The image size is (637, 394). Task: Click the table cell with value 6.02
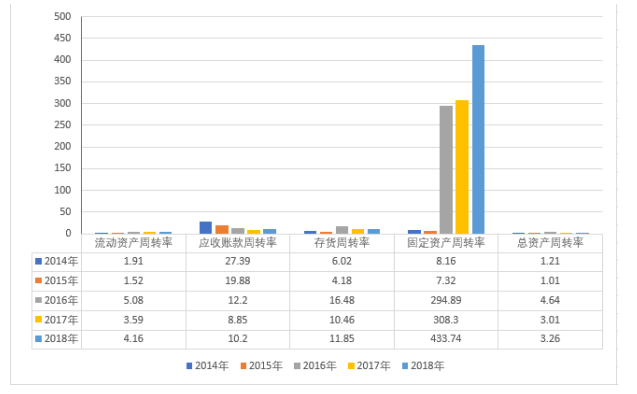point(342,261)
